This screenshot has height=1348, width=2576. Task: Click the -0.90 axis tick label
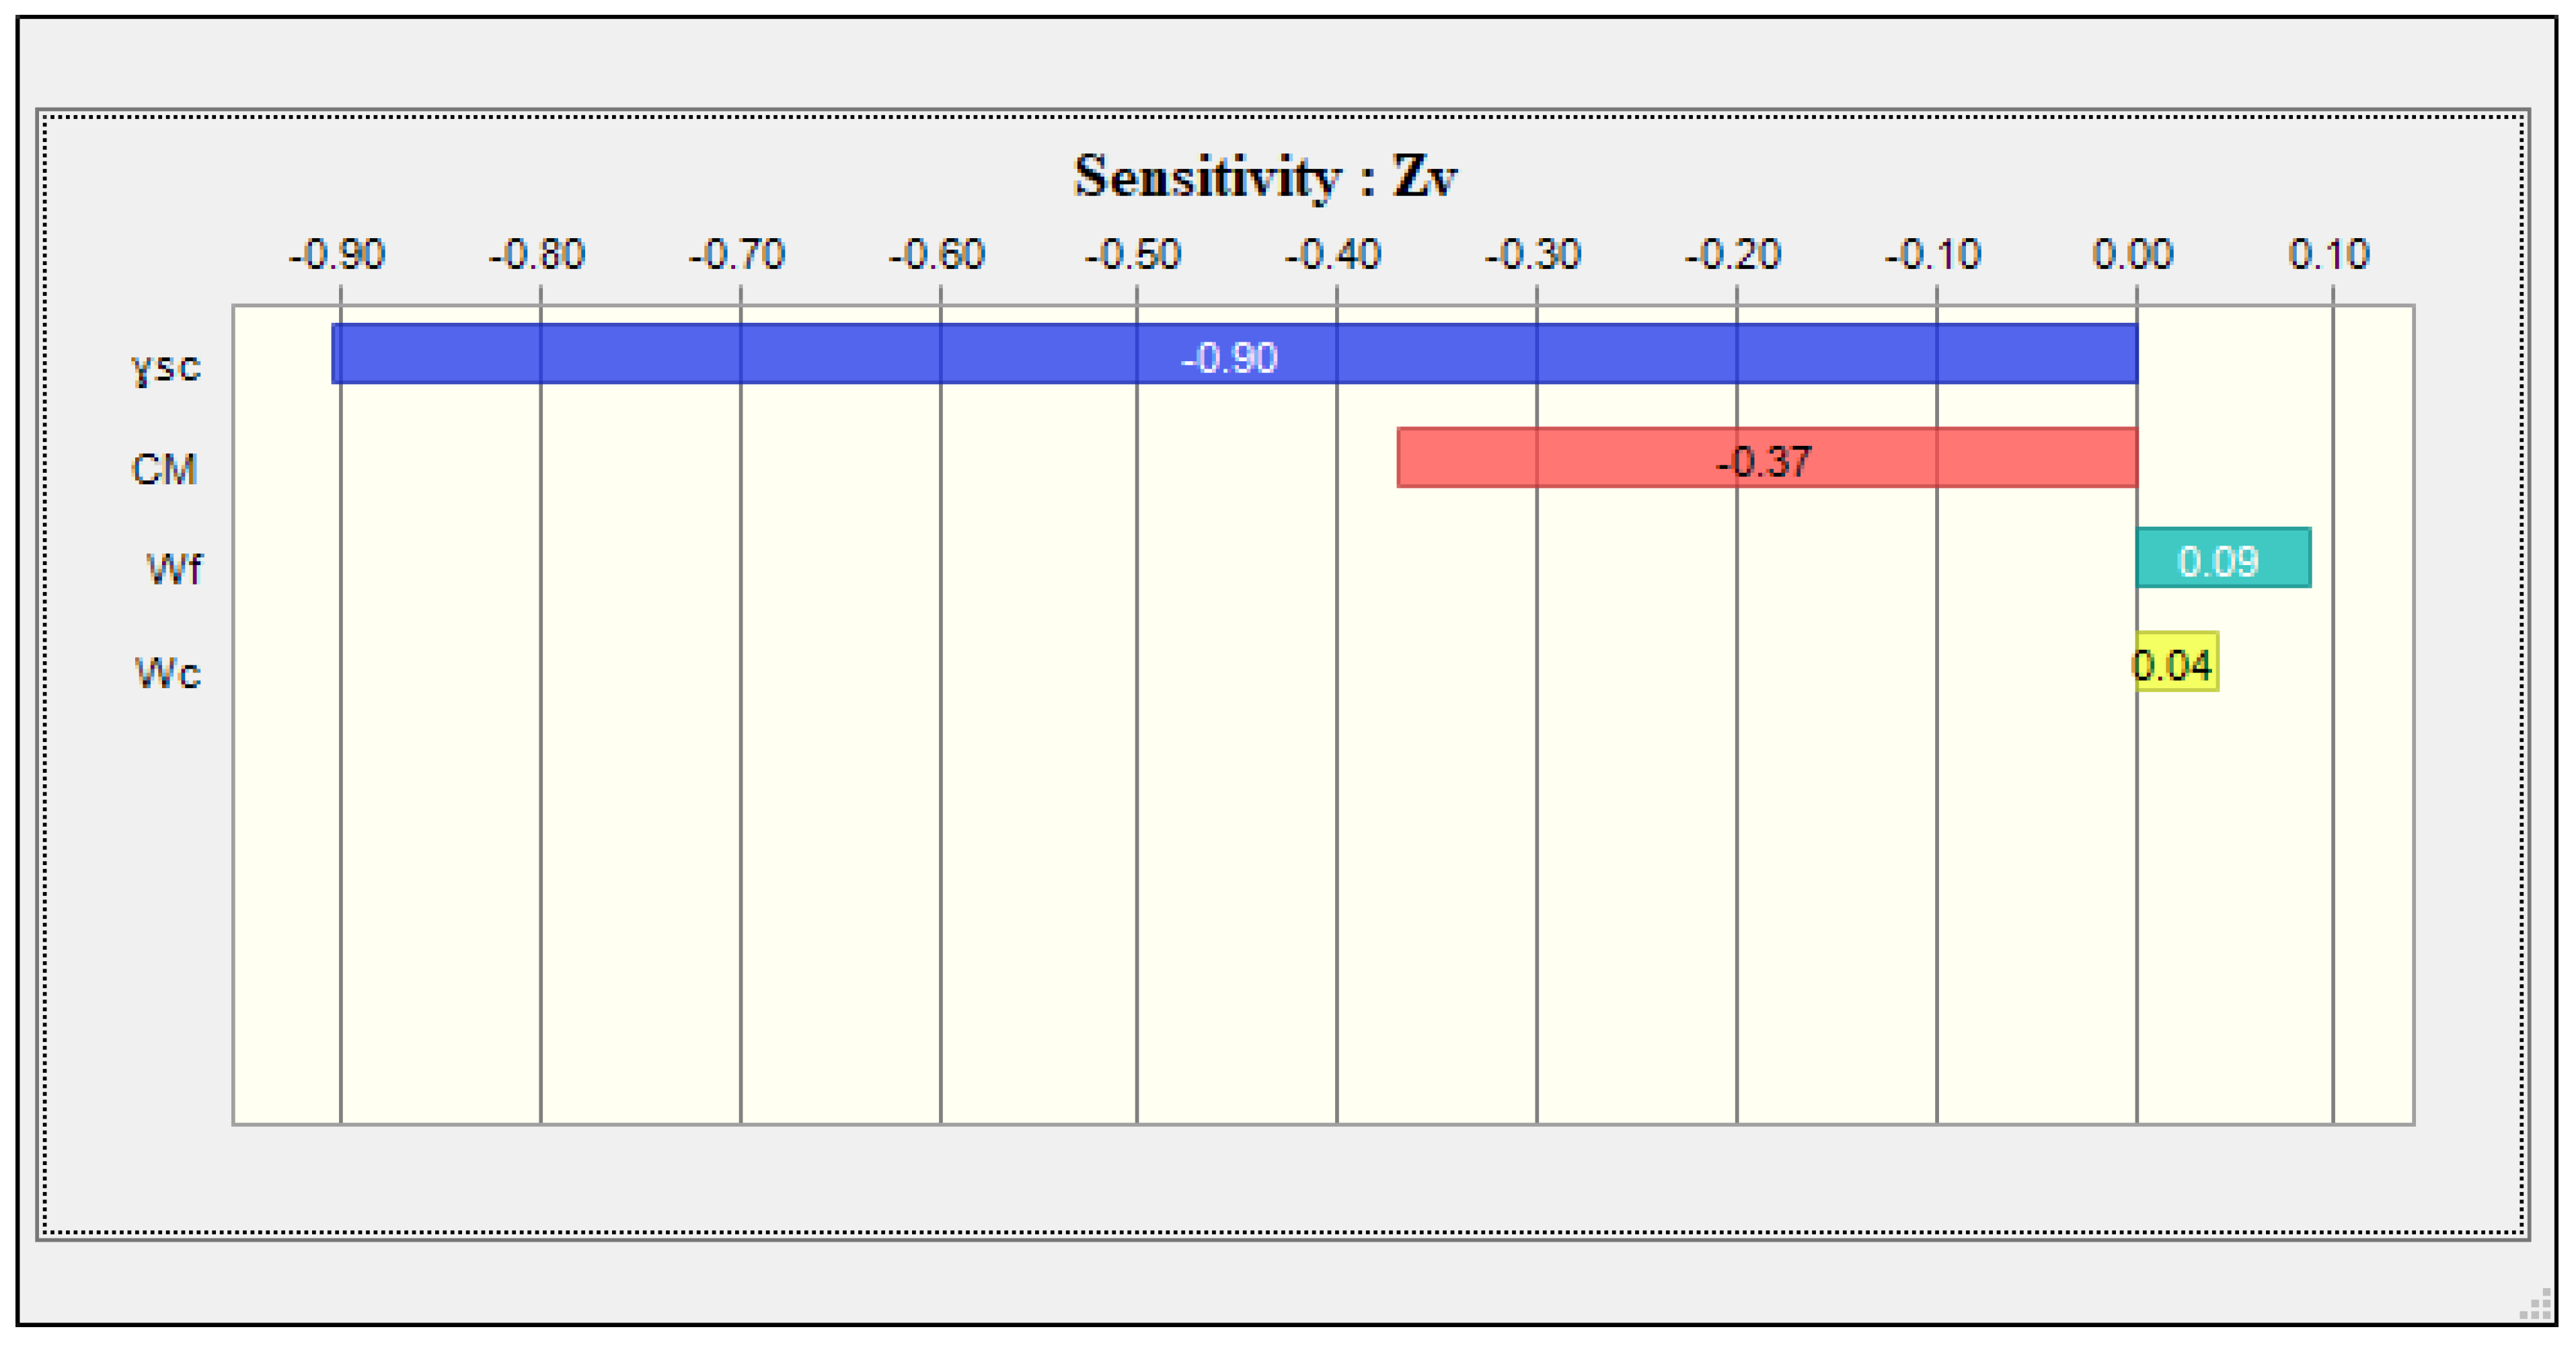point(337,255)
